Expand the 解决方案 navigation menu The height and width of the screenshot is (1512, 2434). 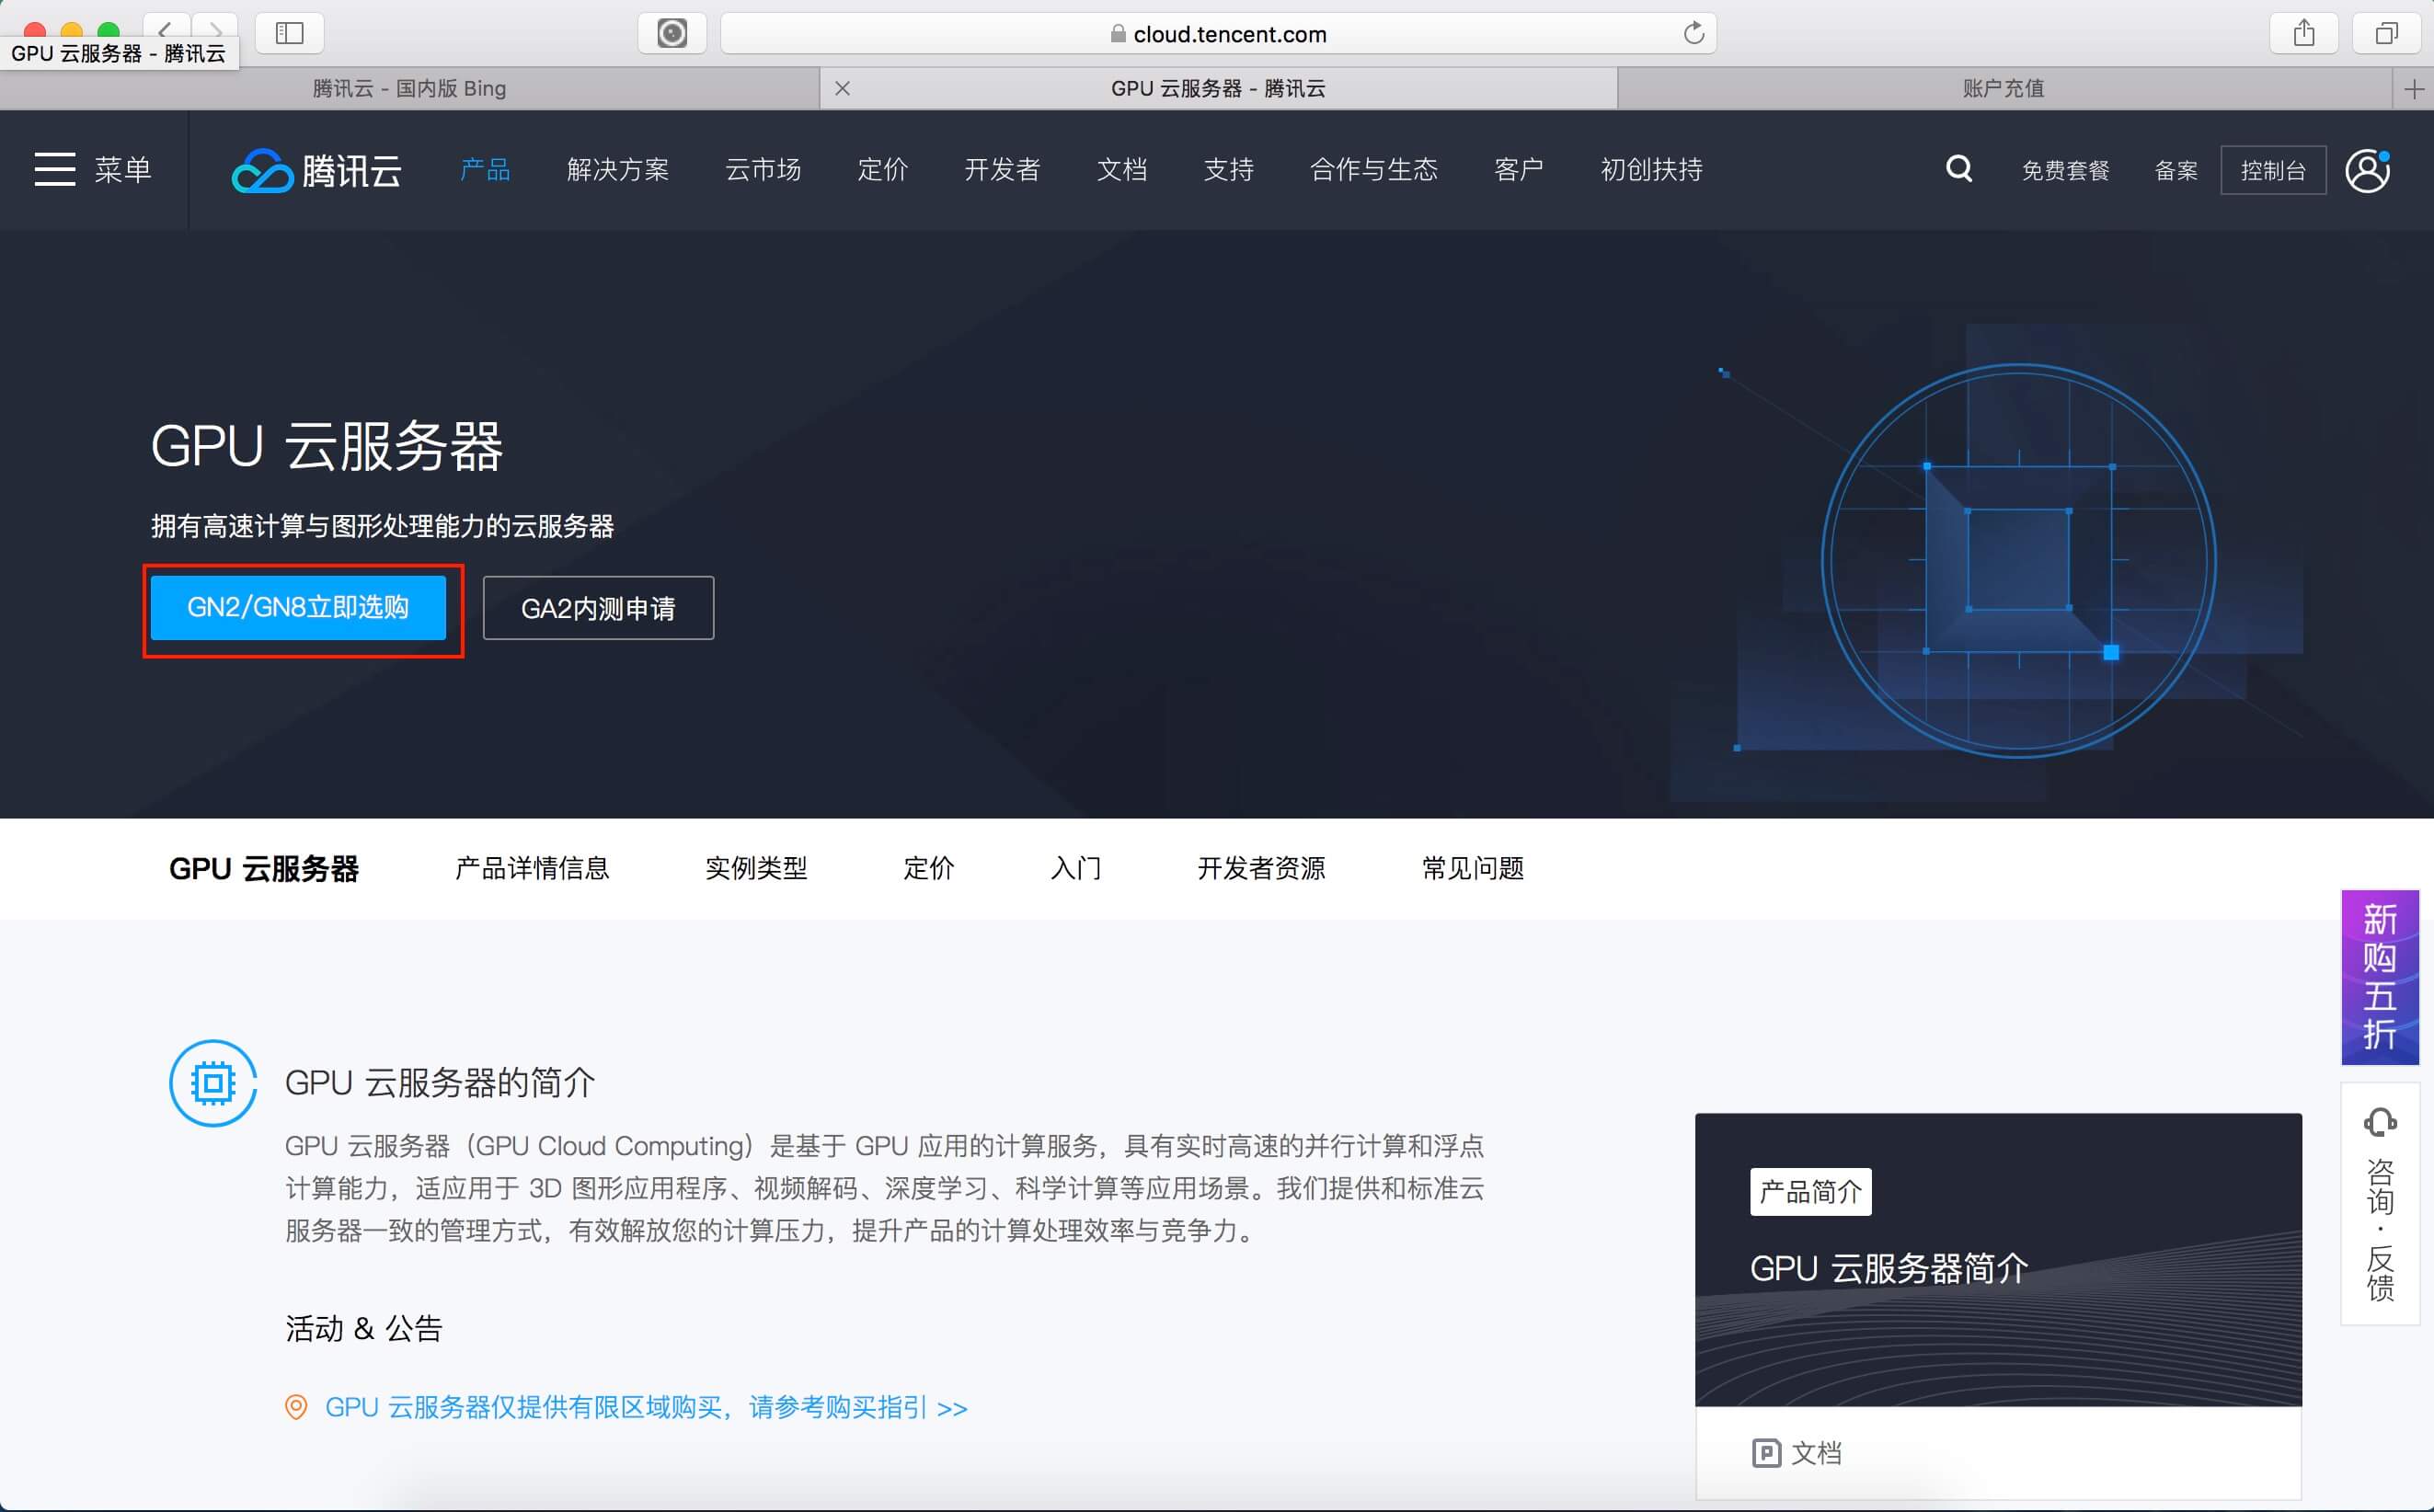617,170
